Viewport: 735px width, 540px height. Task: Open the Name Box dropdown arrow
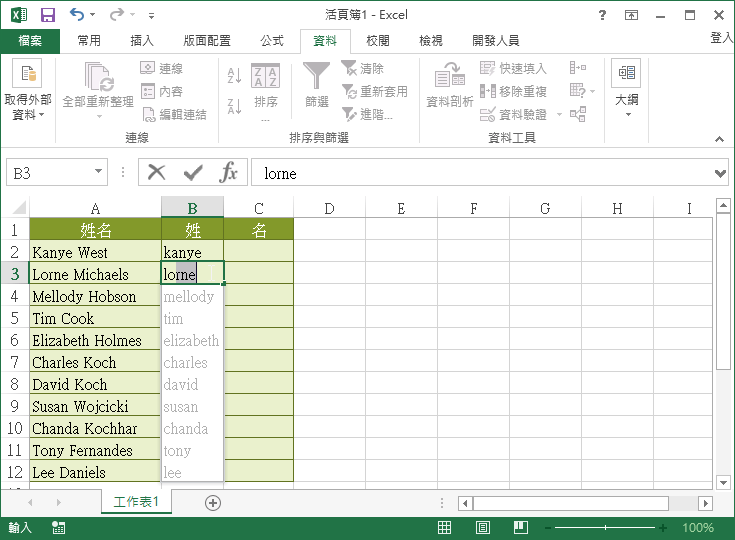pyautogui.click(x=98, y=171)
